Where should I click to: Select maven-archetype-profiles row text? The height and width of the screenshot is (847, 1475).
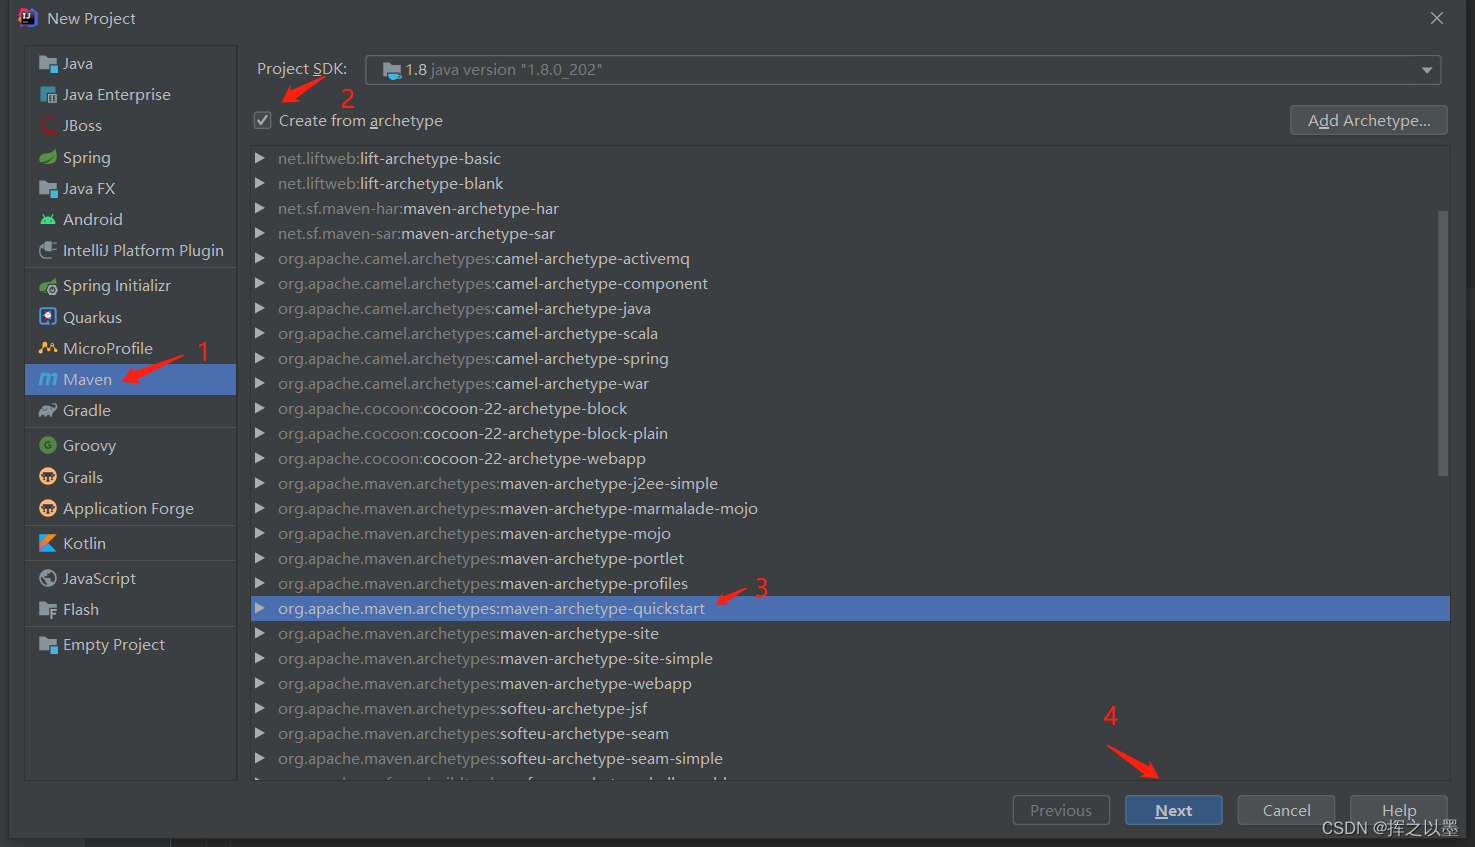click(483, 584)
